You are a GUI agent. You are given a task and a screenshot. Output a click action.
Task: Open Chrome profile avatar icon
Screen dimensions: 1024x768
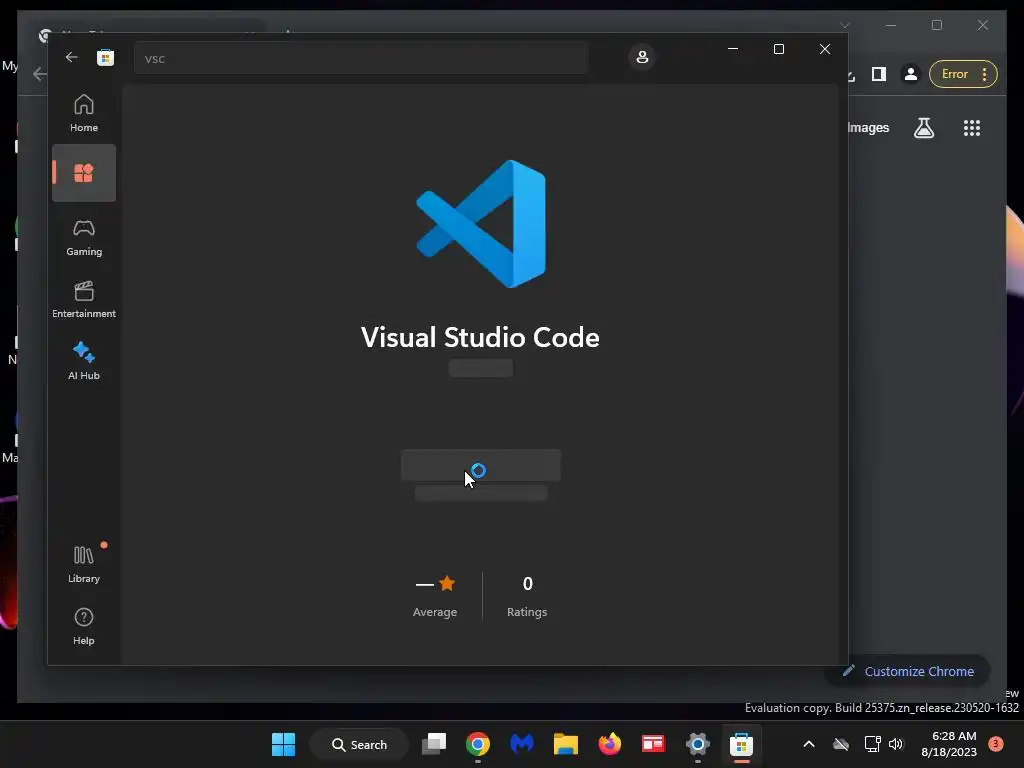pos(910,74)
